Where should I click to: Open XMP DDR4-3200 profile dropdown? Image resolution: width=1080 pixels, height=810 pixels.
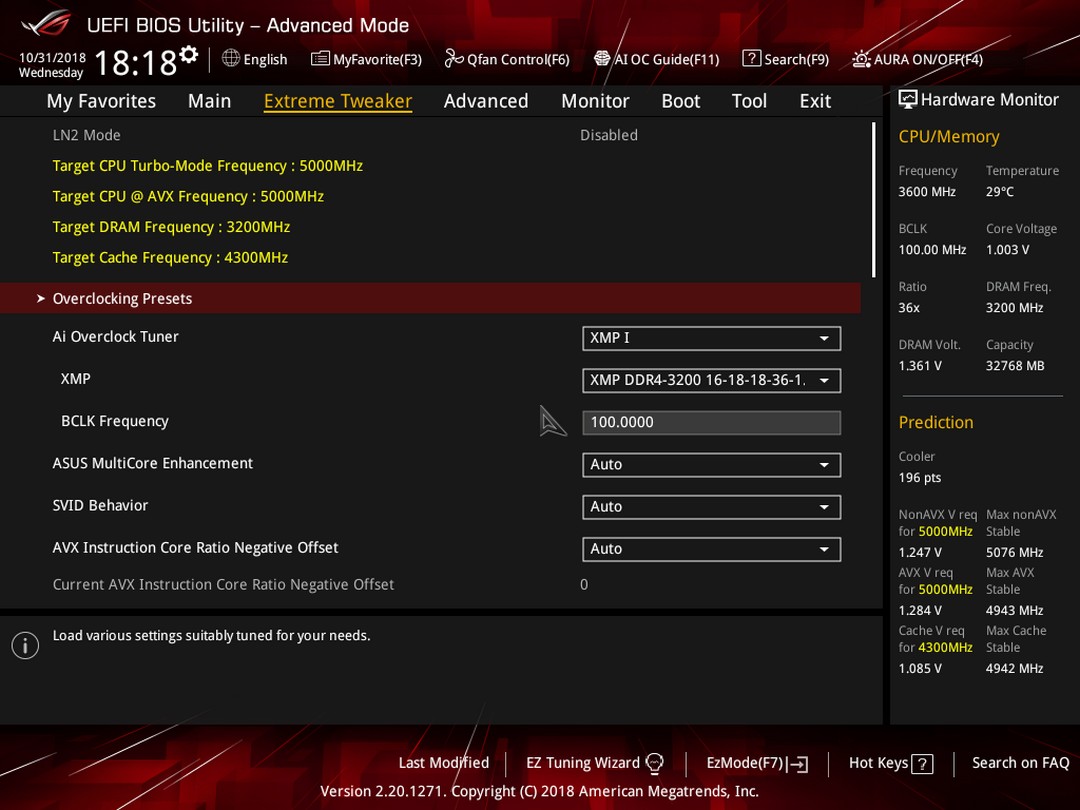pyautogui.click(x=712, y=380)
